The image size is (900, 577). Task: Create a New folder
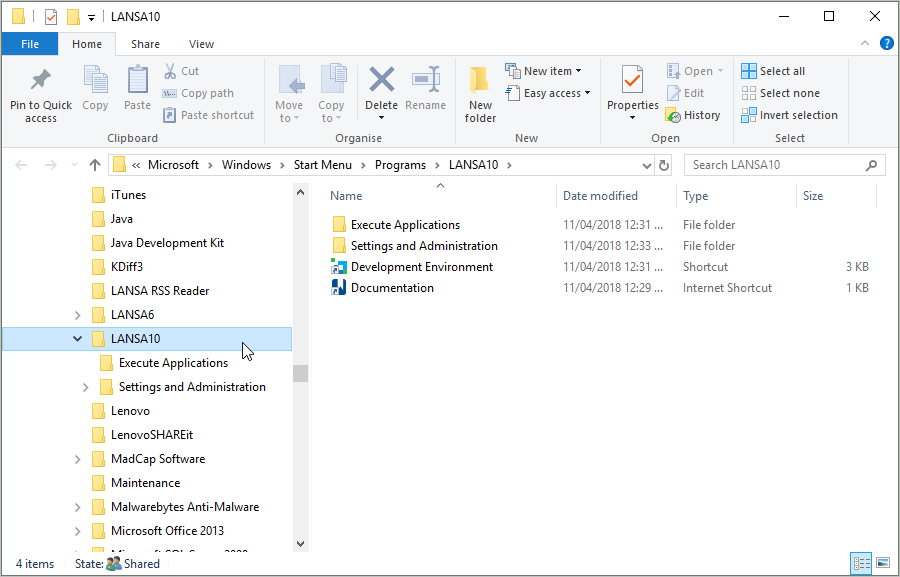point(480,95)
